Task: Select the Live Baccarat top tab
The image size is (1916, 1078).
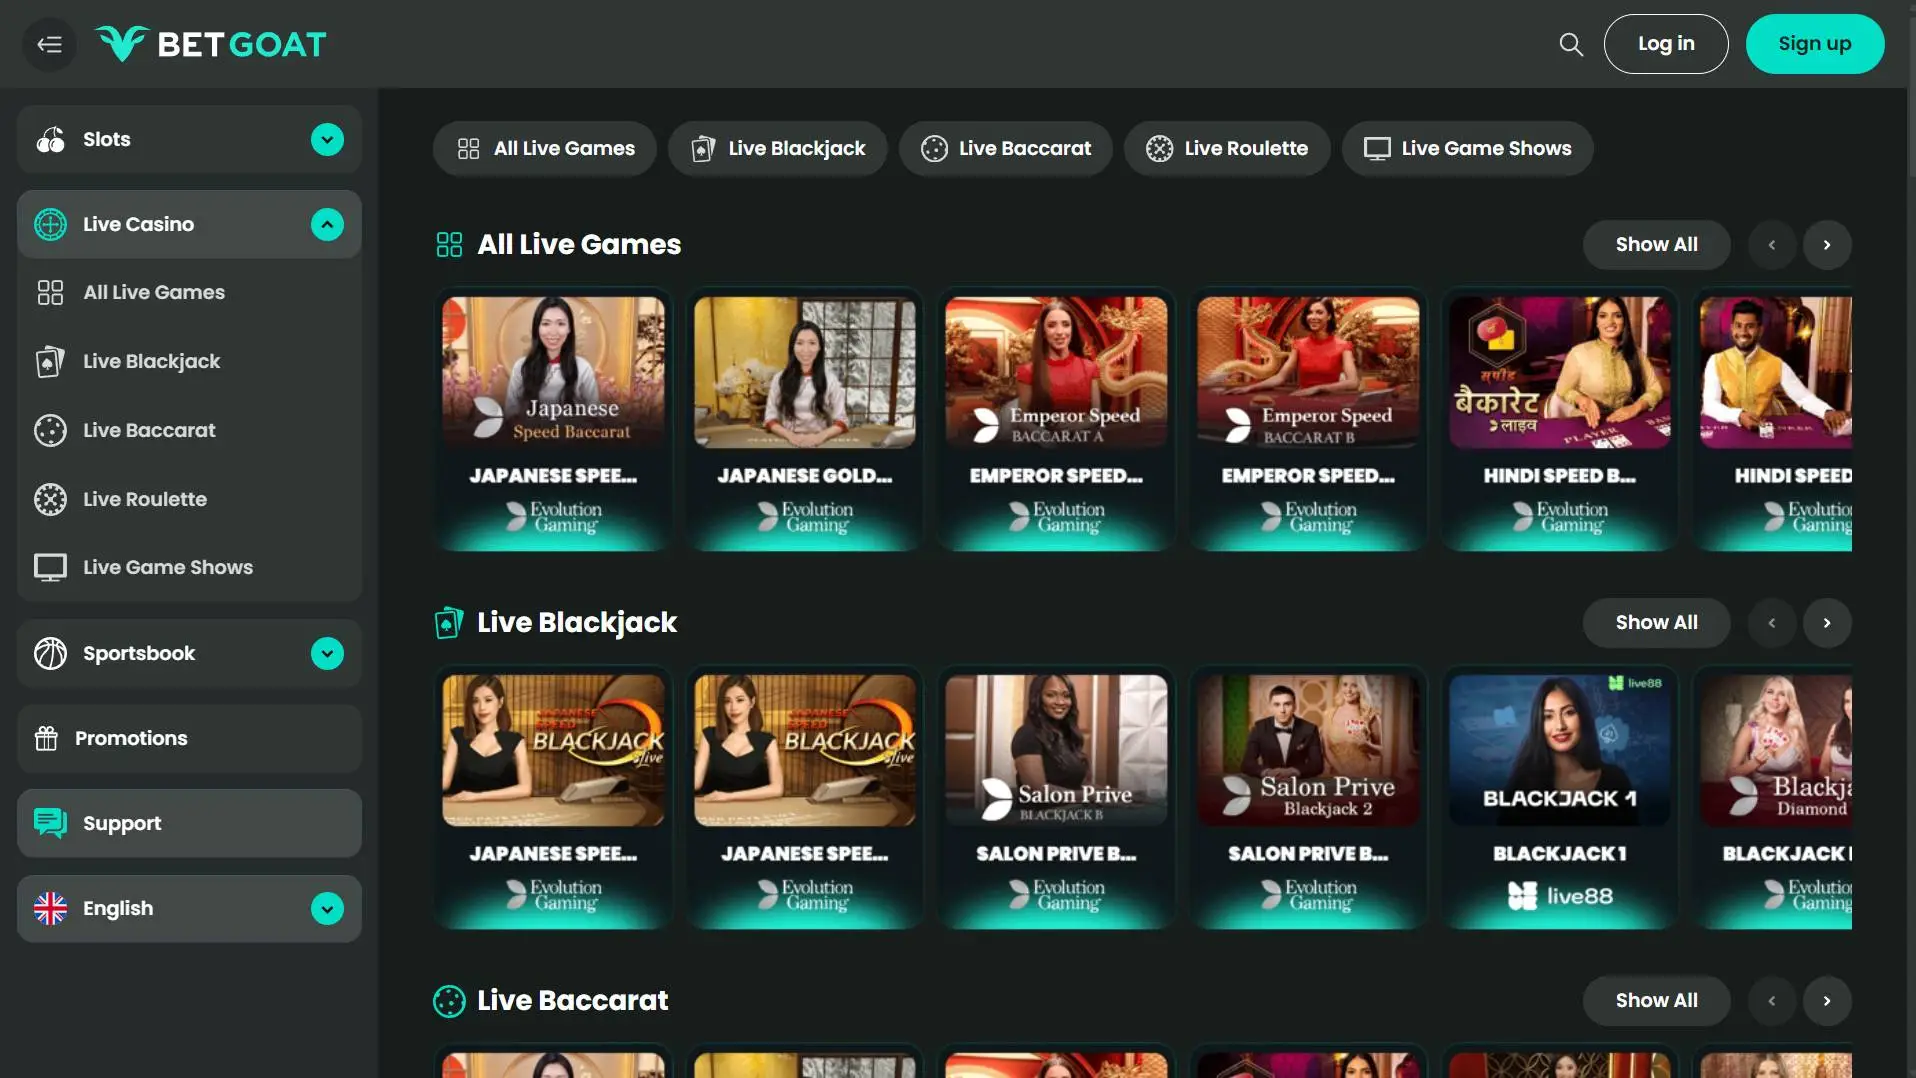Action: pyautogui.click(x=1006, y=148)
